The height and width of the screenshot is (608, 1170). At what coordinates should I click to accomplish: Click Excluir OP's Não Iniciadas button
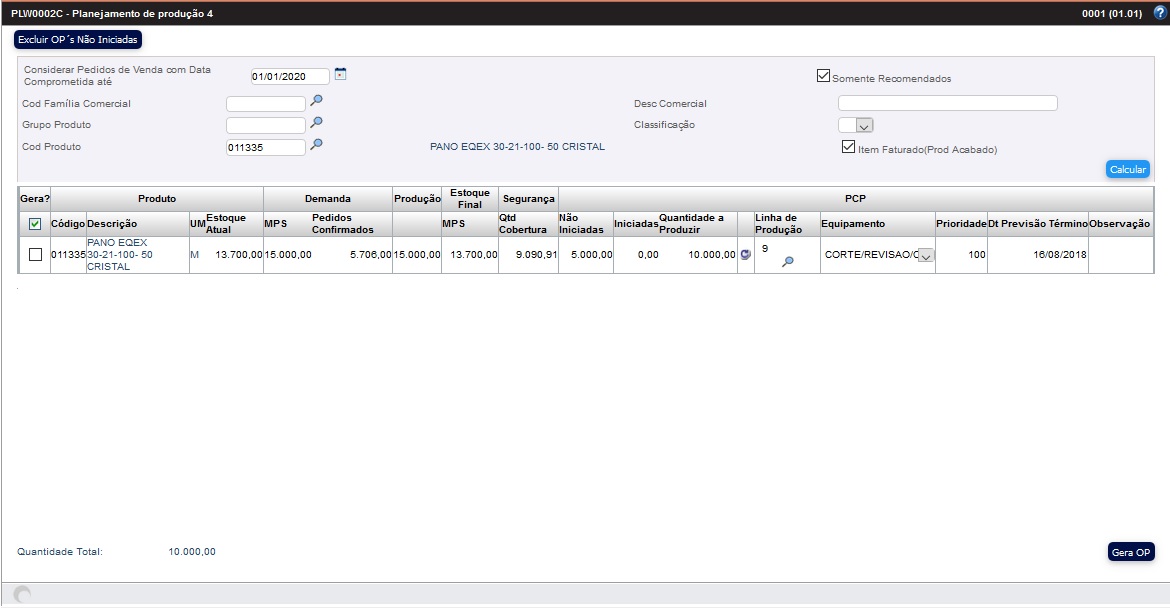click(78, 40)
